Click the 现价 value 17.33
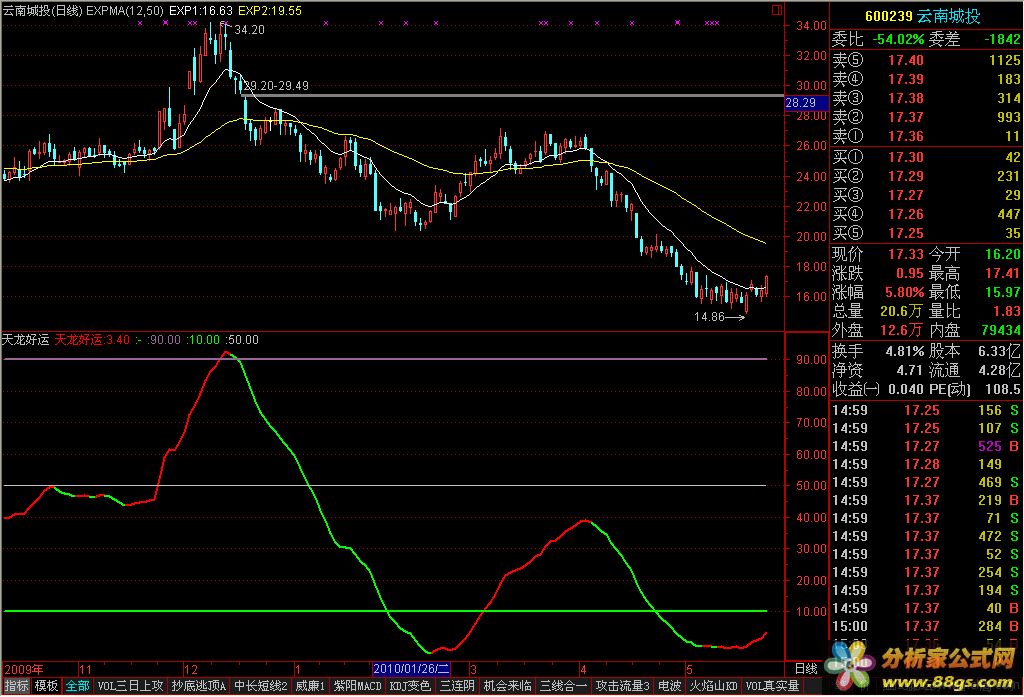The height and width of the screenshot is (697, 1024). (x=906, y=254)
